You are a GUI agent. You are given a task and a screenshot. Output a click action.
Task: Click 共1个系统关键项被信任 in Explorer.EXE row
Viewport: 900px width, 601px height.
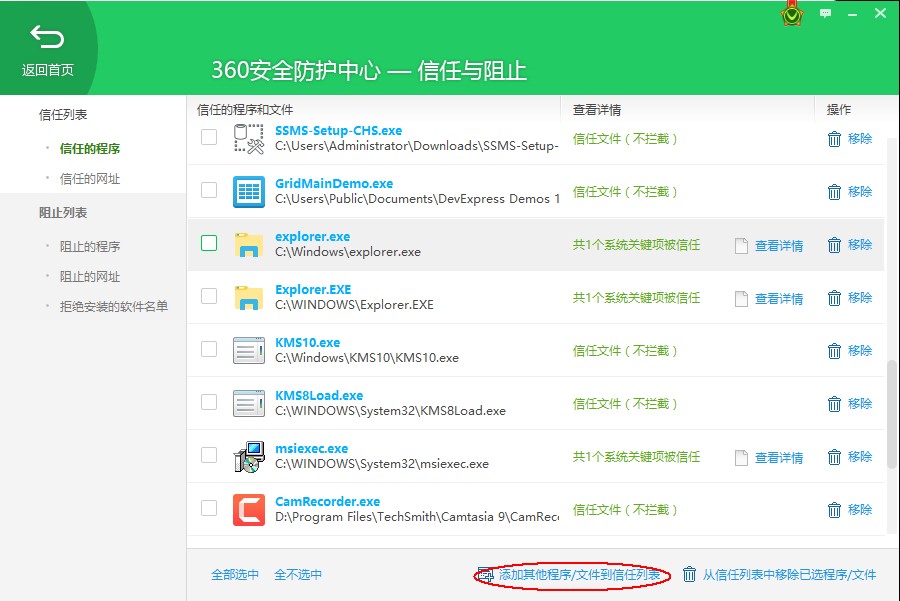636,298
